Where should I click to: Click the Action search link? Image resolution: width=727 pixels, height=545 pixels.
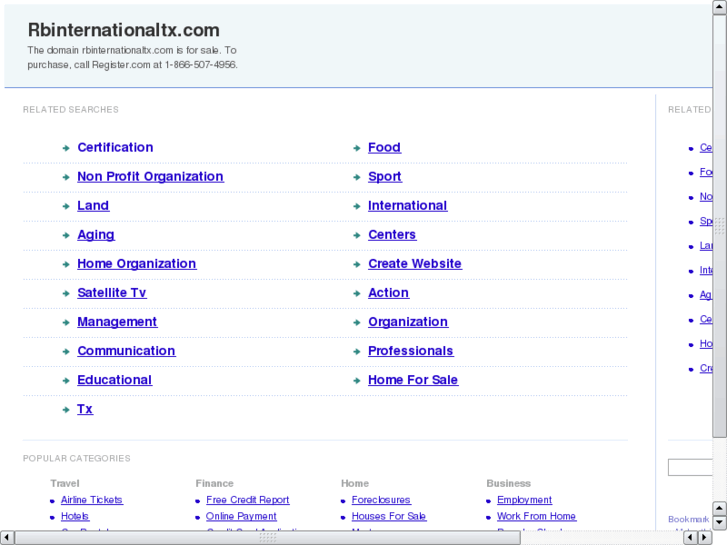click(388, 293)
